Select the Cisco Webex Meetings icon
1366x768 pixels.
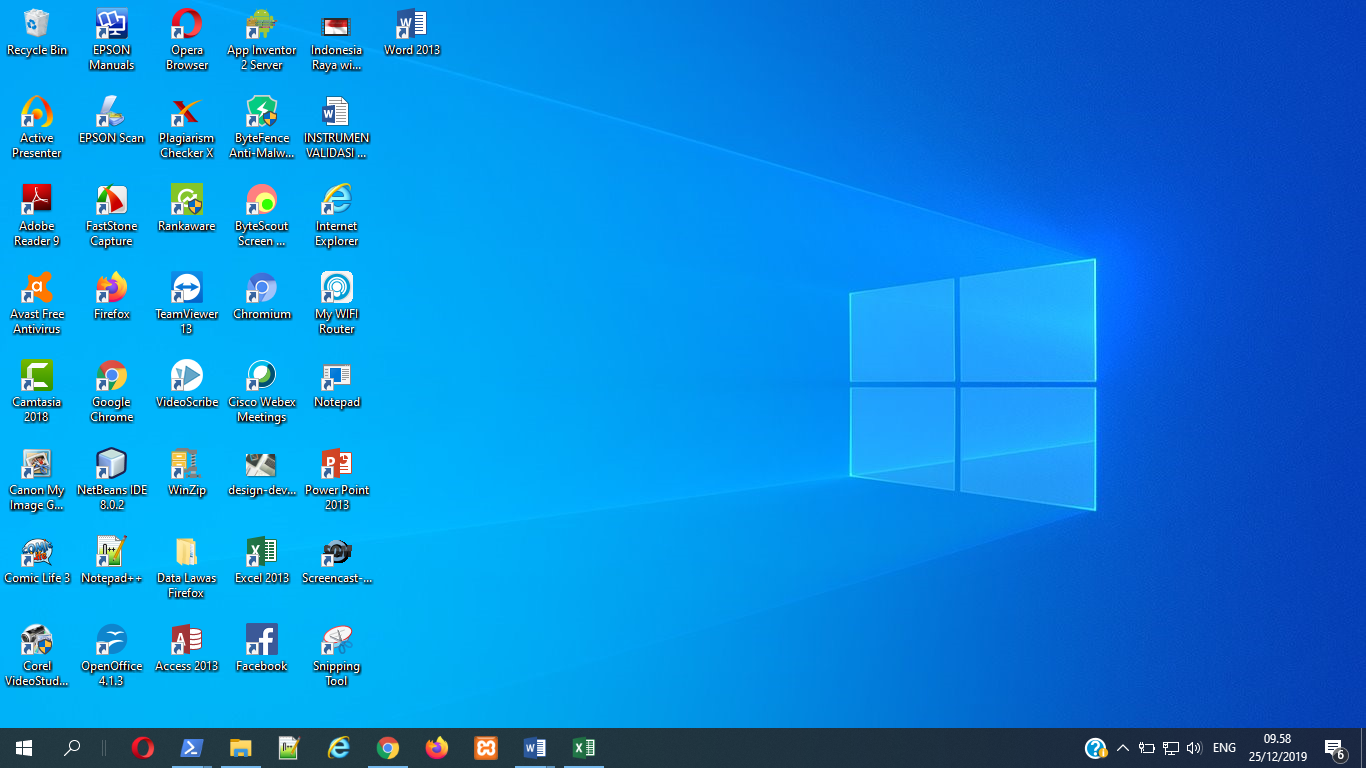coord(262,391)
